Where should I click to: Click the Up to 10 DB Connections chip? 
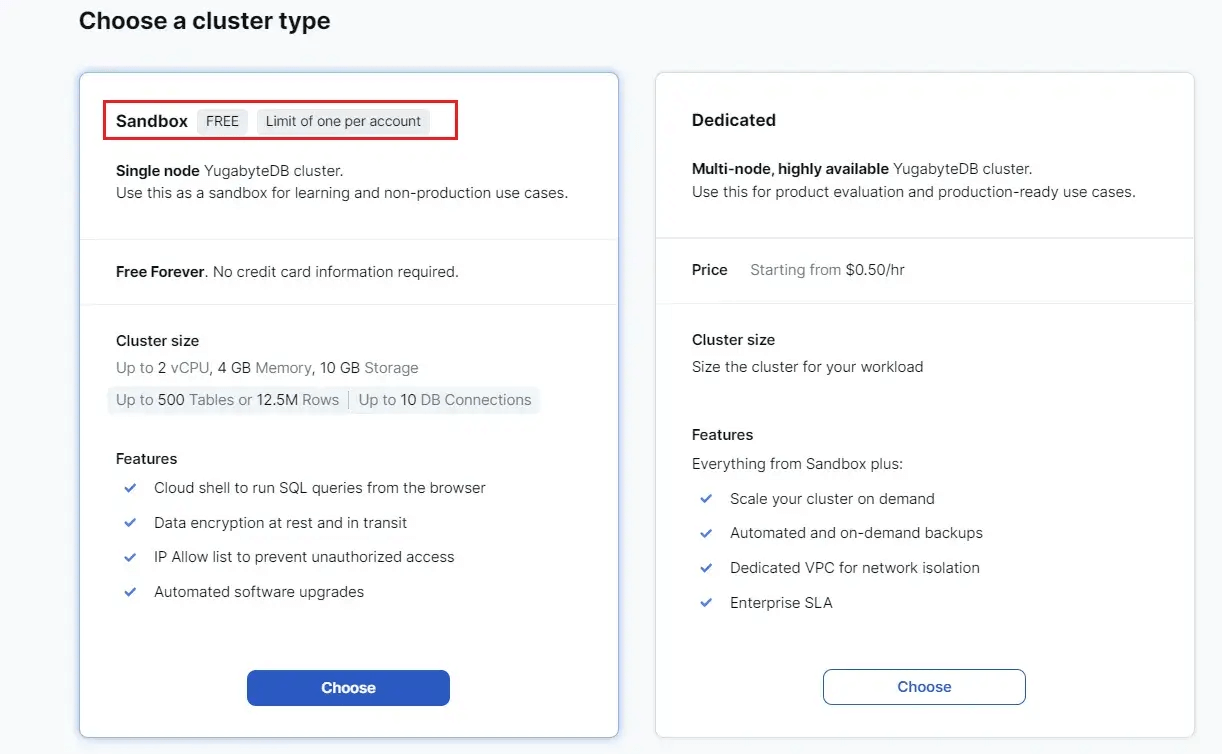[445, 400]
